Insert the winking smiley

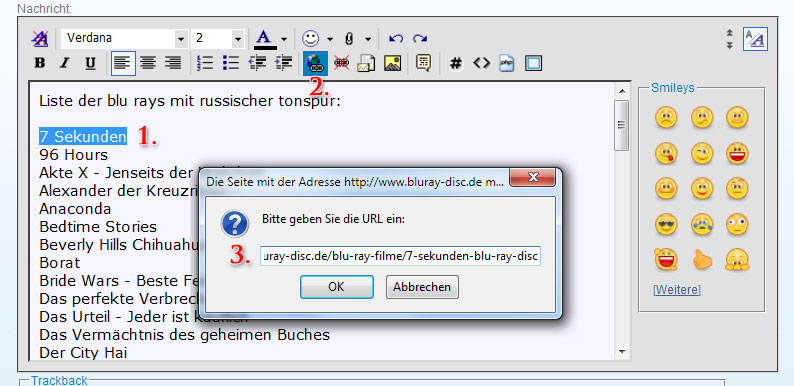tap(702, 153)
